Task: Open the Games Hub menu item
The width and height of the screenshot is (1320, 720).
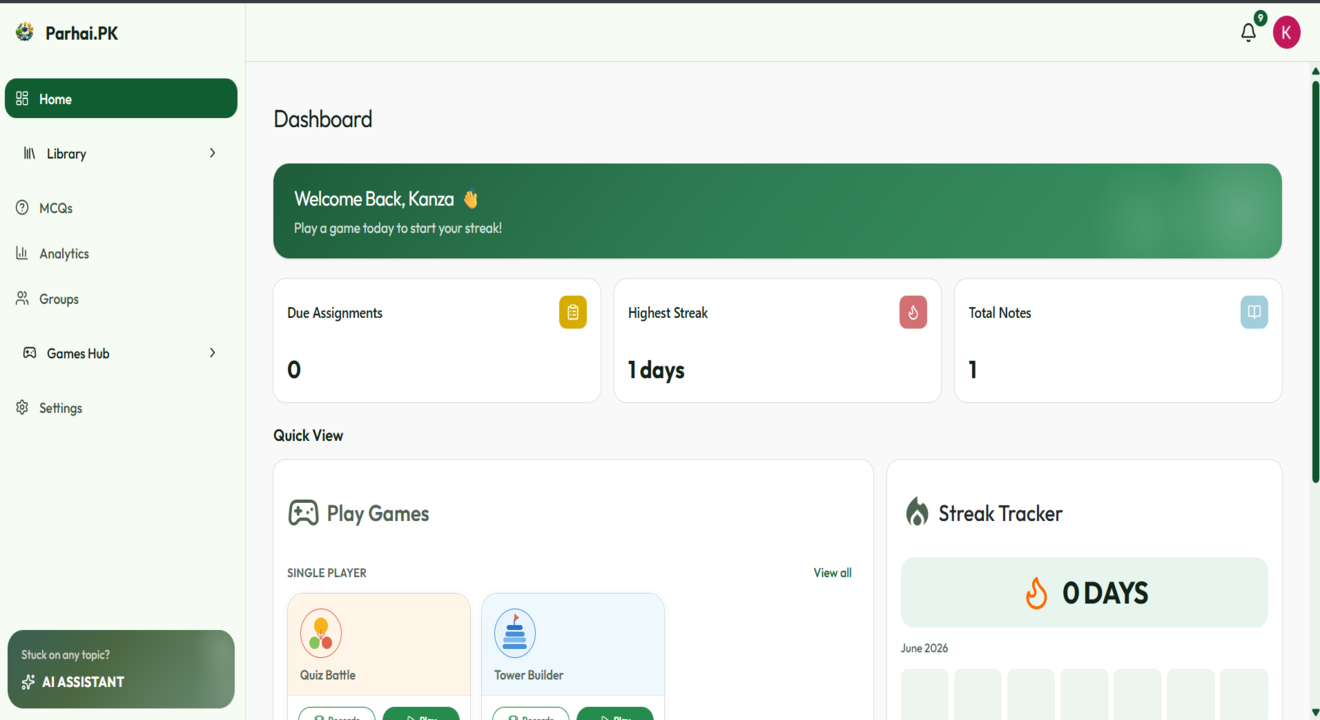Action: point(121,353)
